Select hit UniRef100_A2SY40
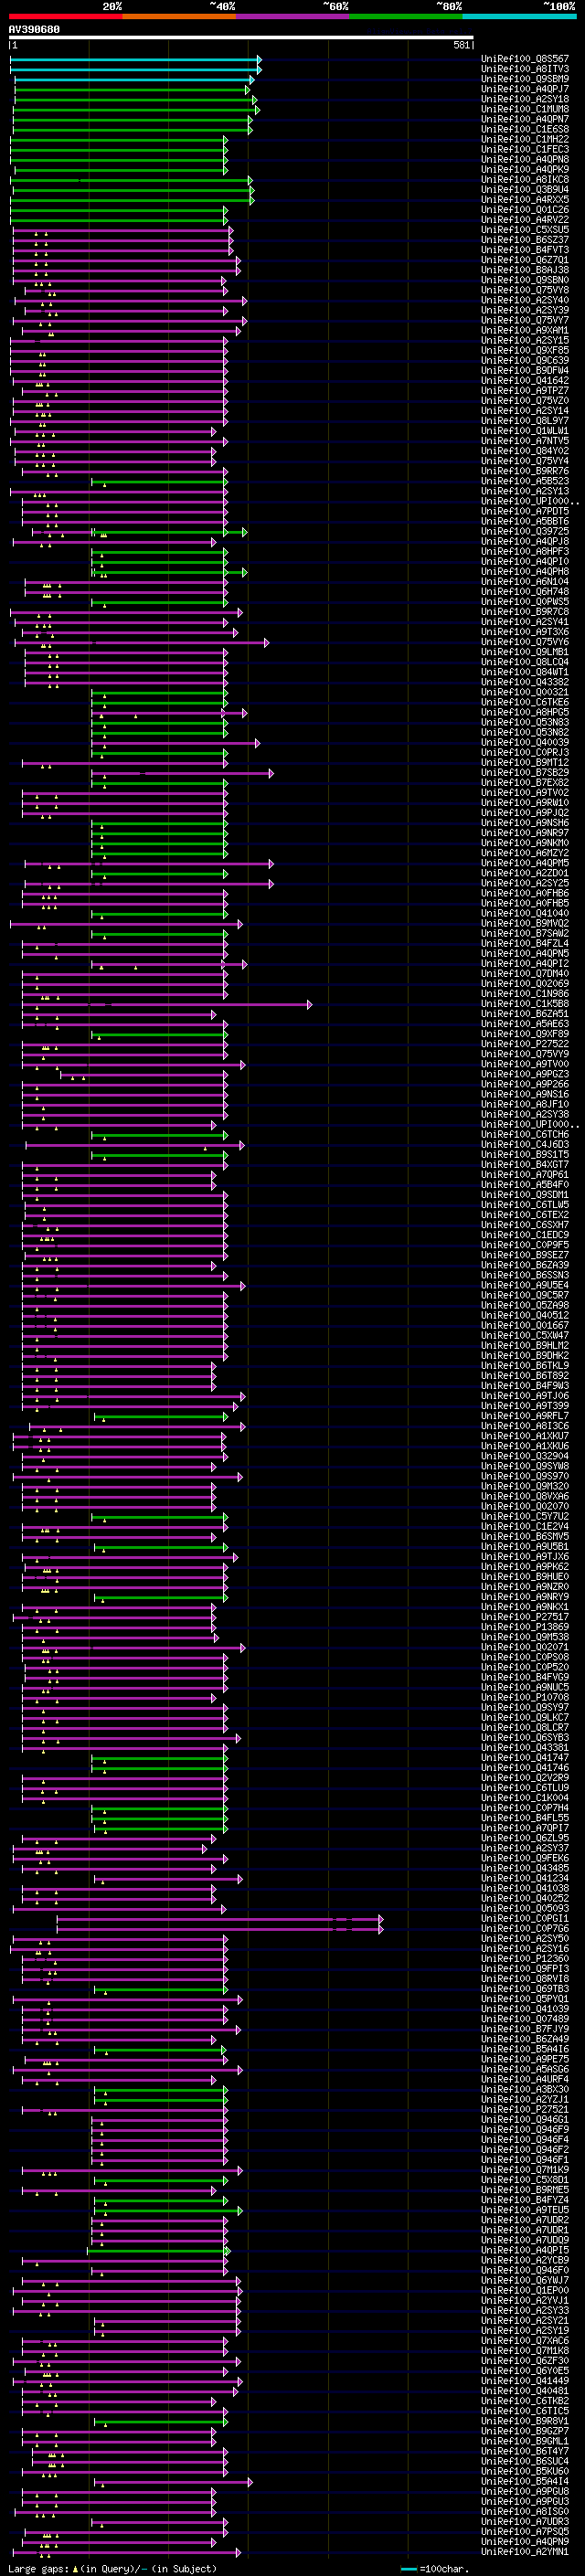 (x=525, y=300)
